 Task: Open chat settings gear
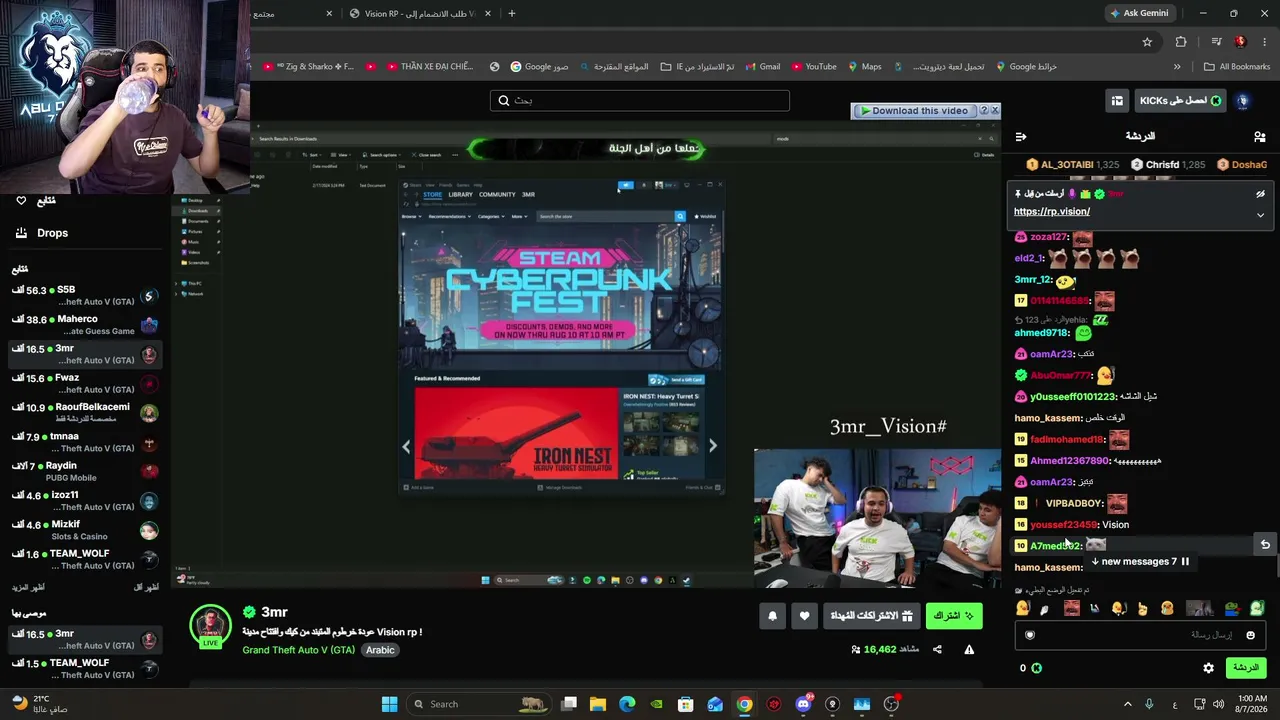click(x=1208, y=668)
